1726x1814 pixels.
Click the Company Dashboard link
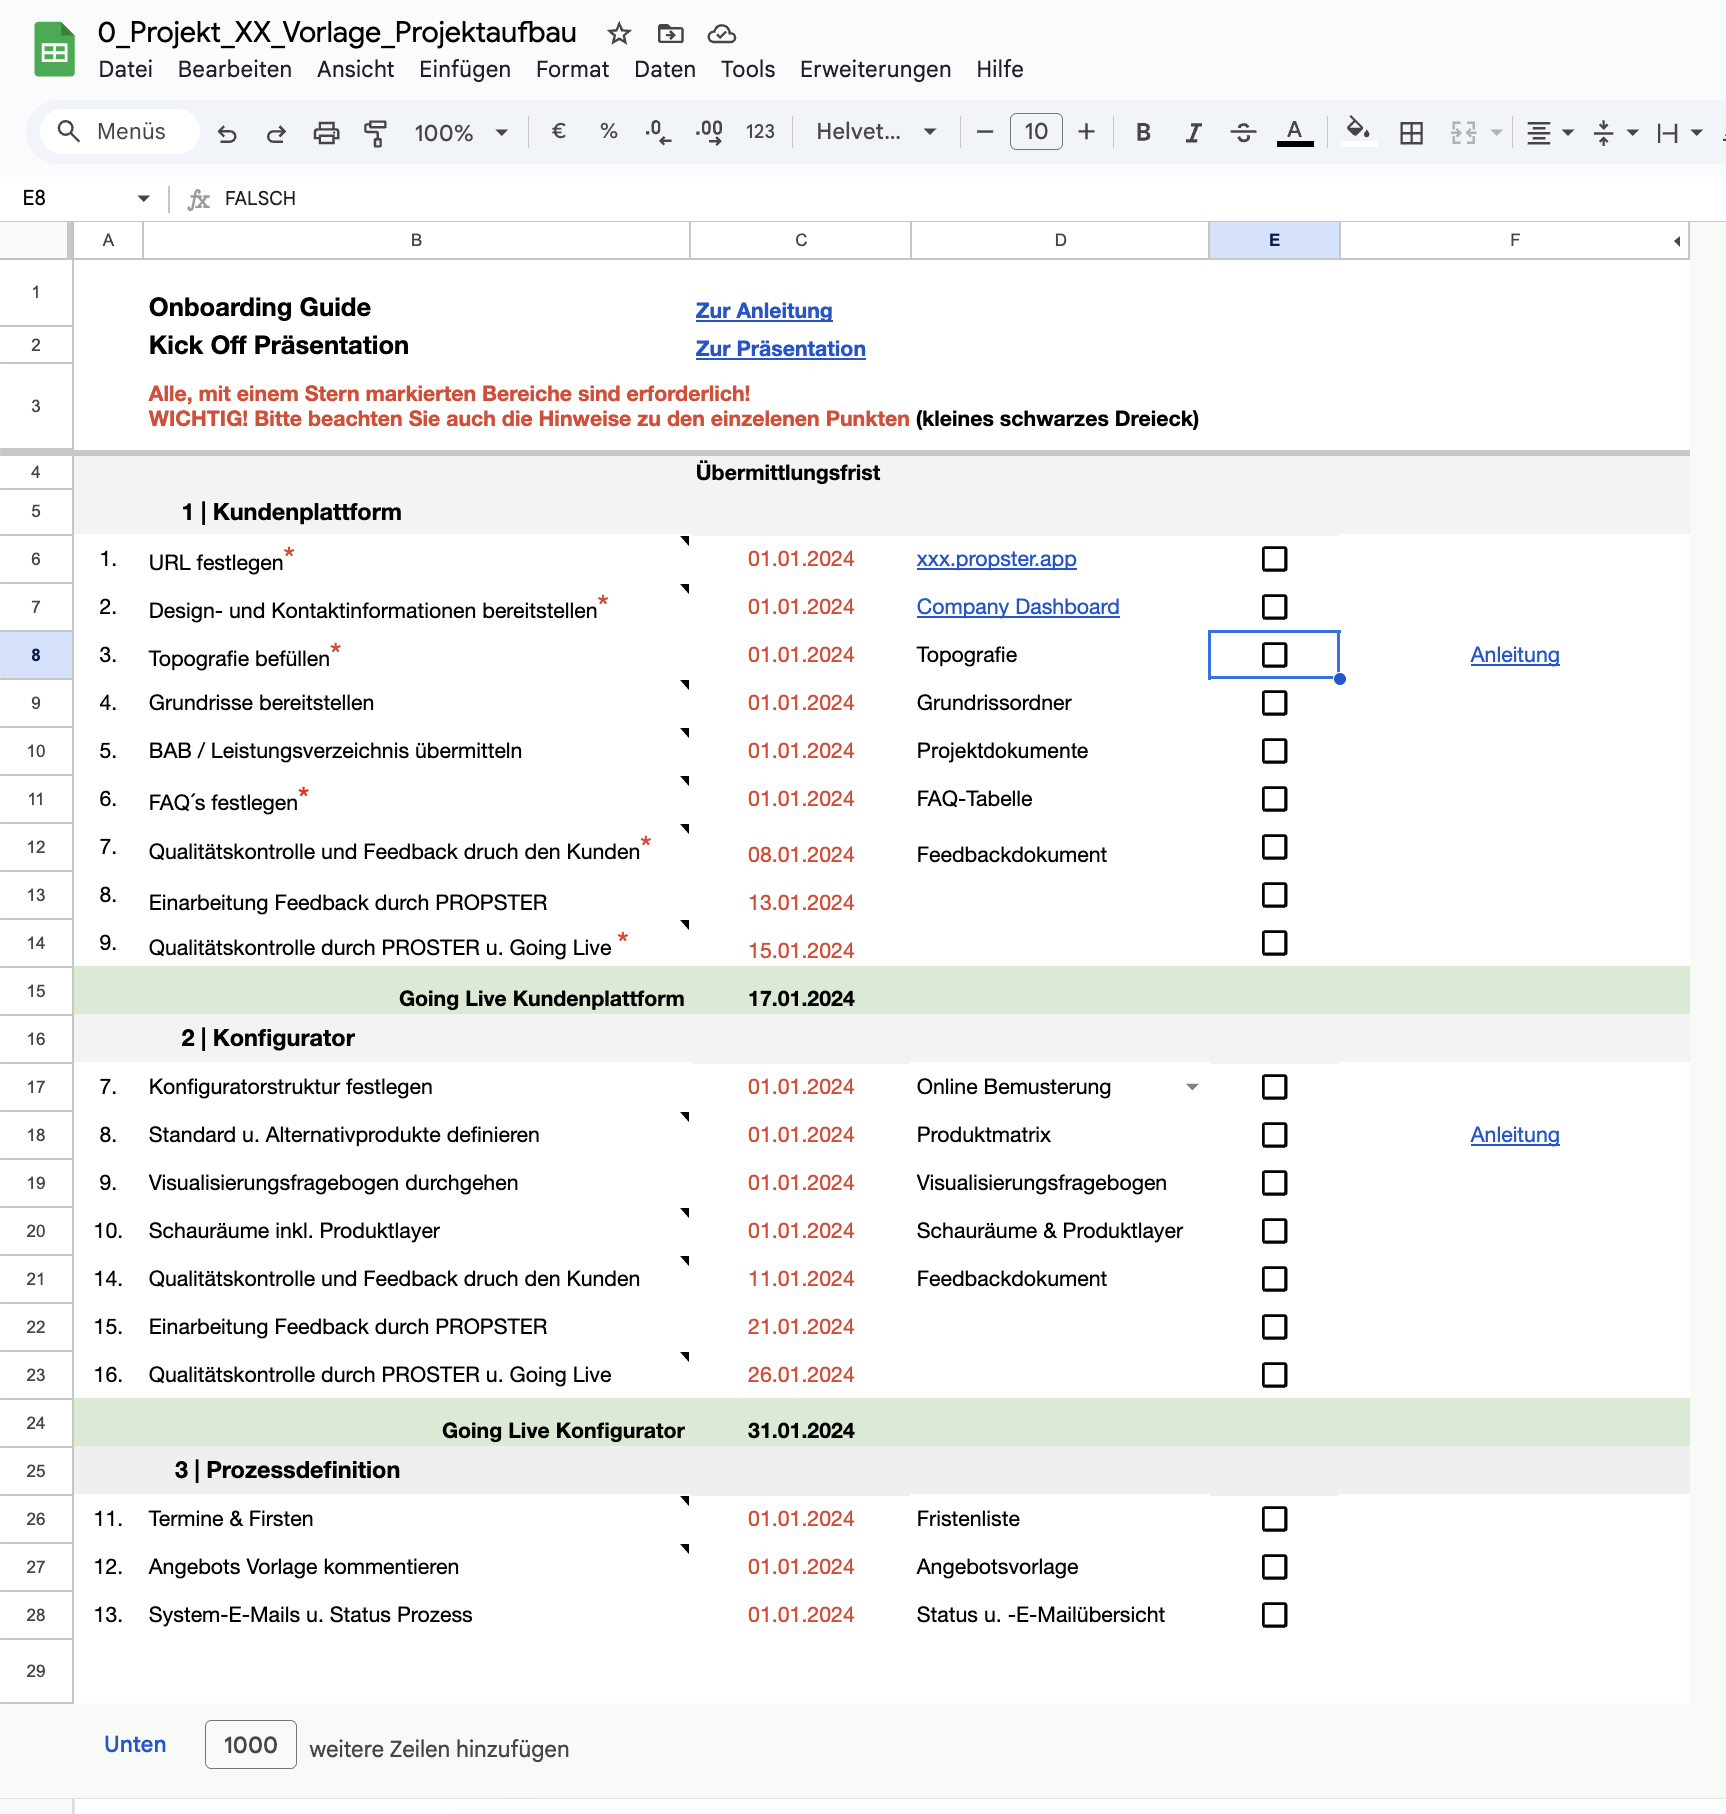(1017, 607)
